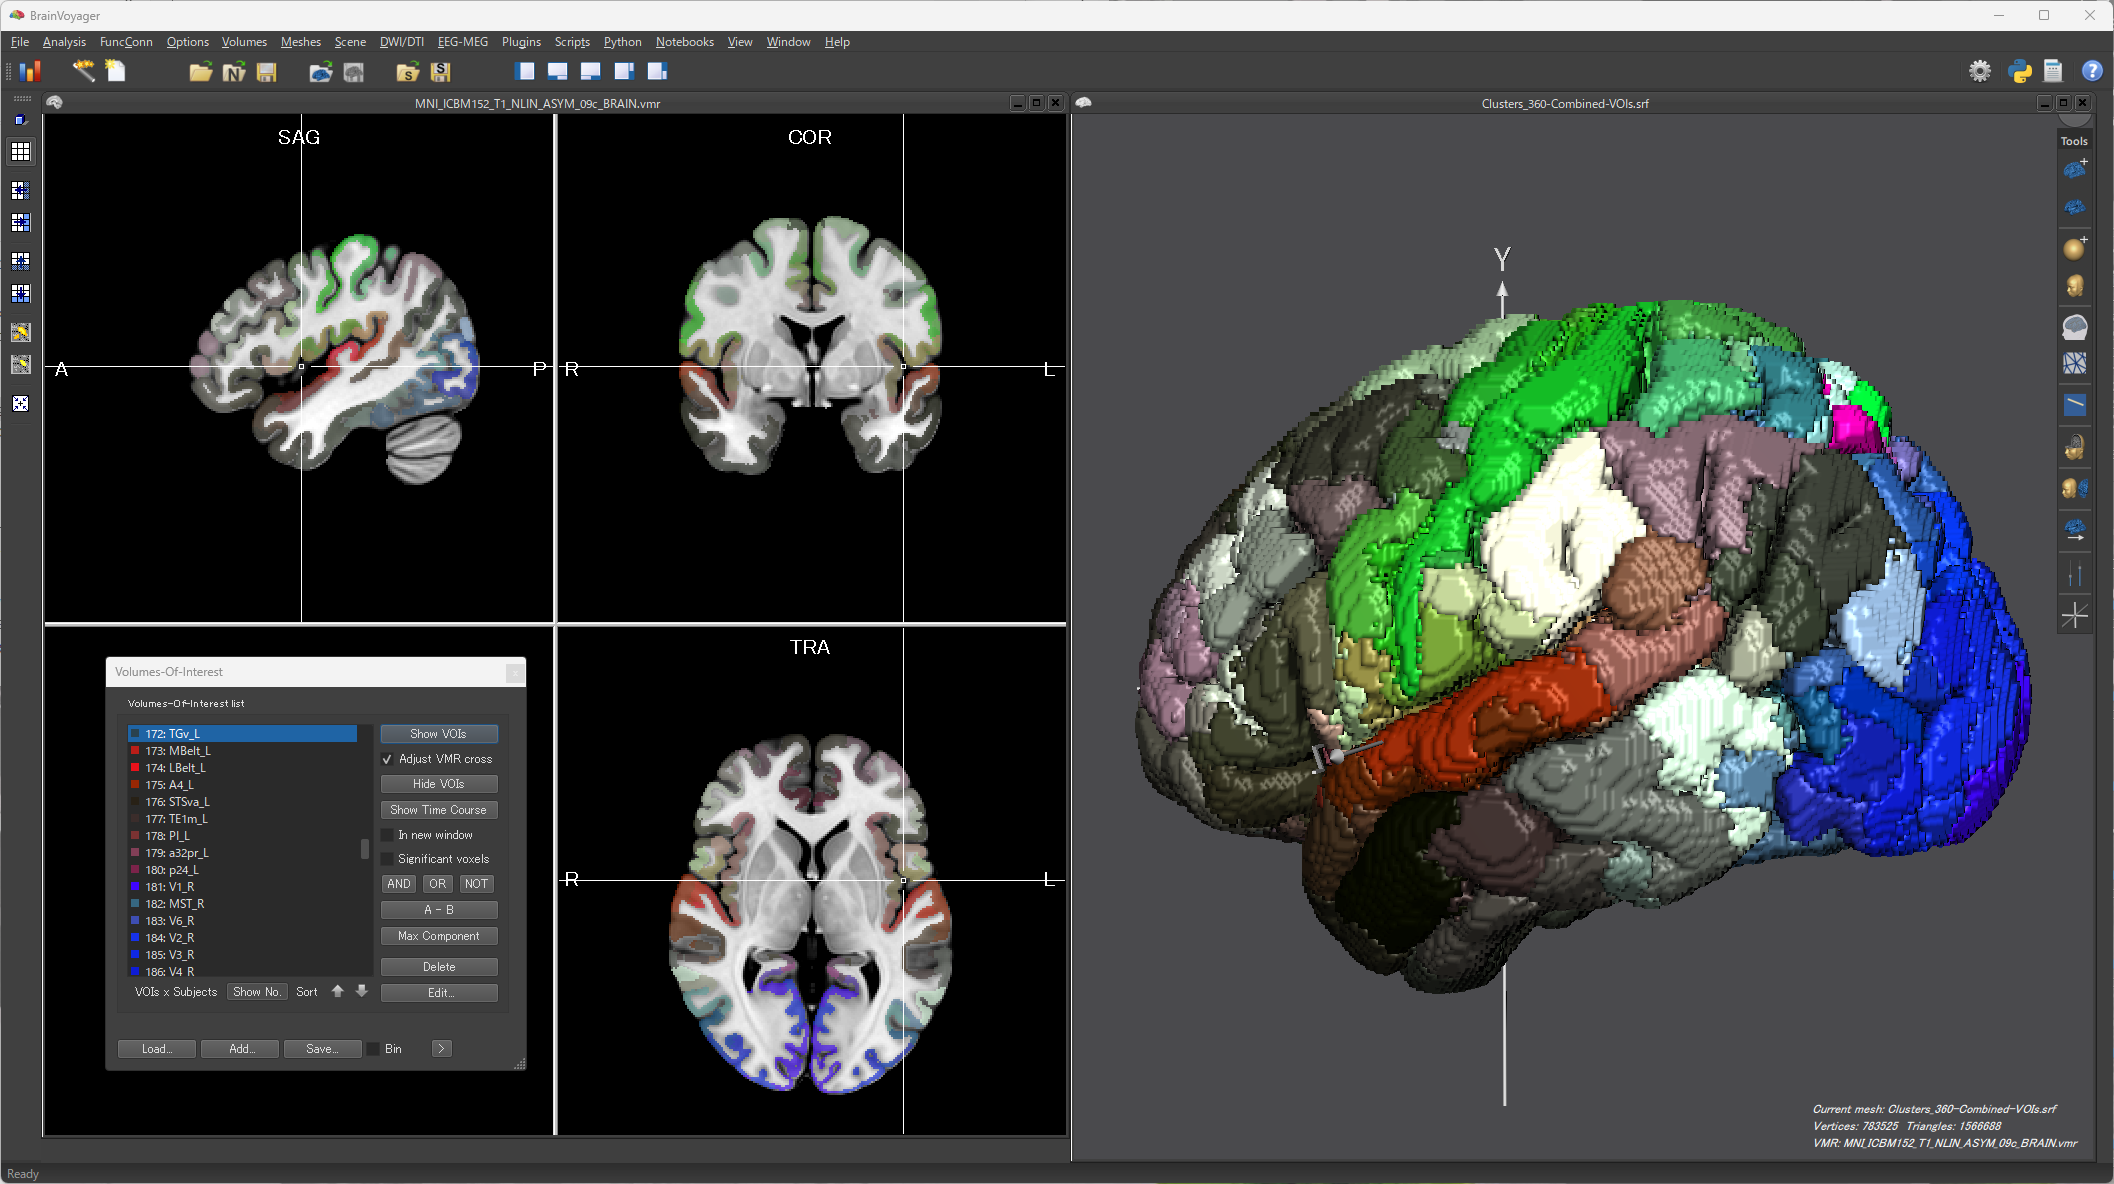This screenshot has height=1184, width=2114.
Task: Open the DWI/DTI menu
Action: 402,42
